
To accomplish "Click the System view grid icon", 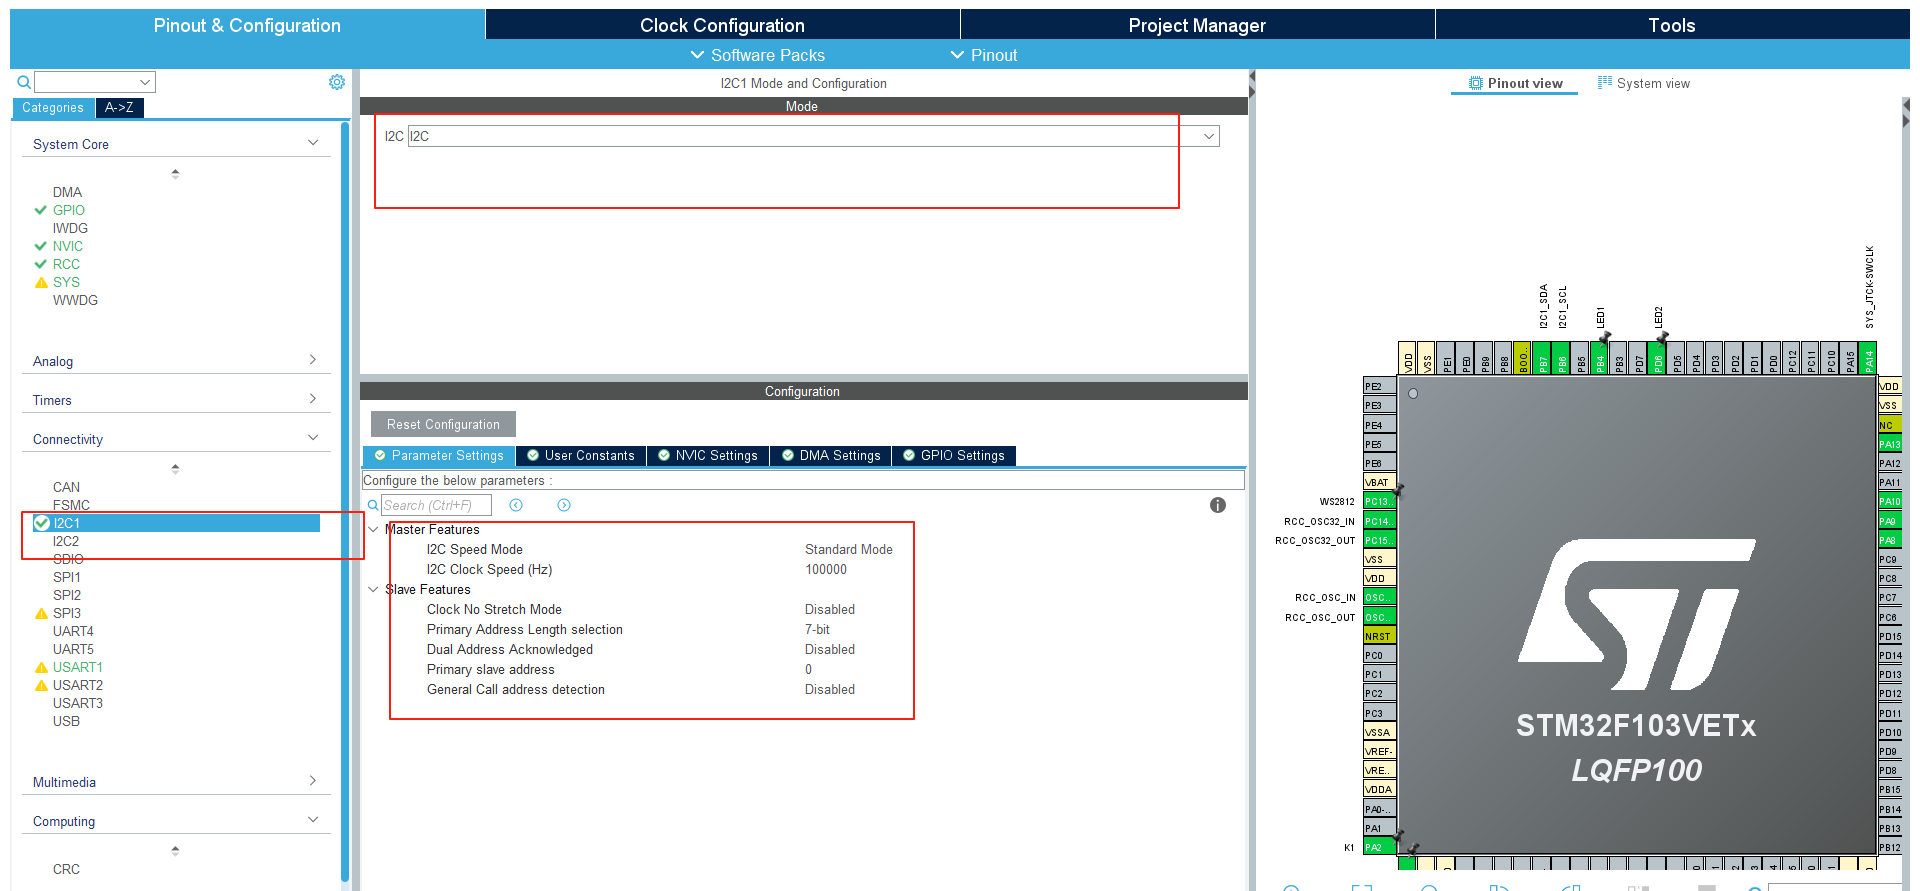I will coord(1604,83).
